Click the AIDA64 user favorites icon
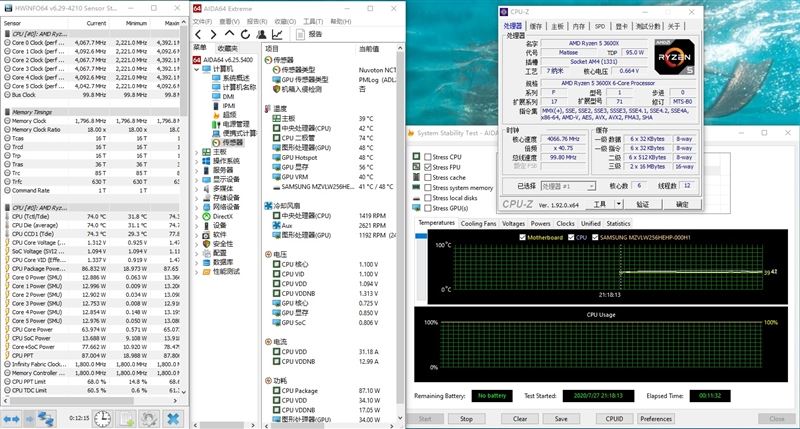This screenshot has height=429, width=800. (x=261, y=34)
